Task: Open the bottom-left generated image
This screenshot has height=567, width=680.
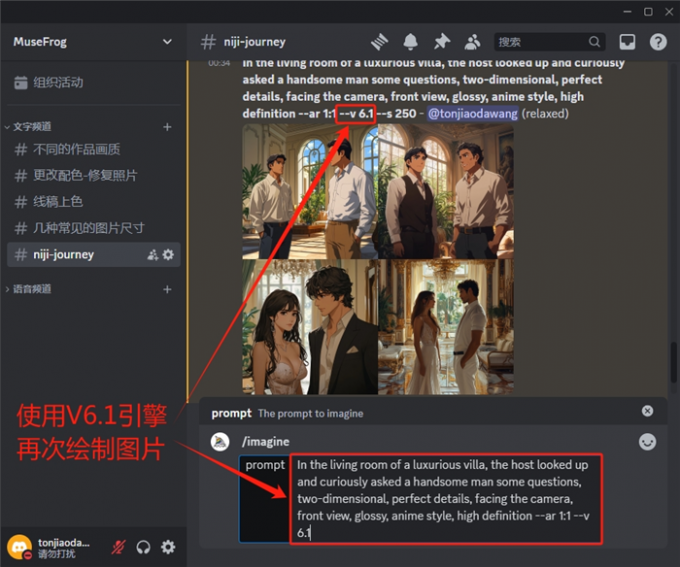Action: coord(310,328)
